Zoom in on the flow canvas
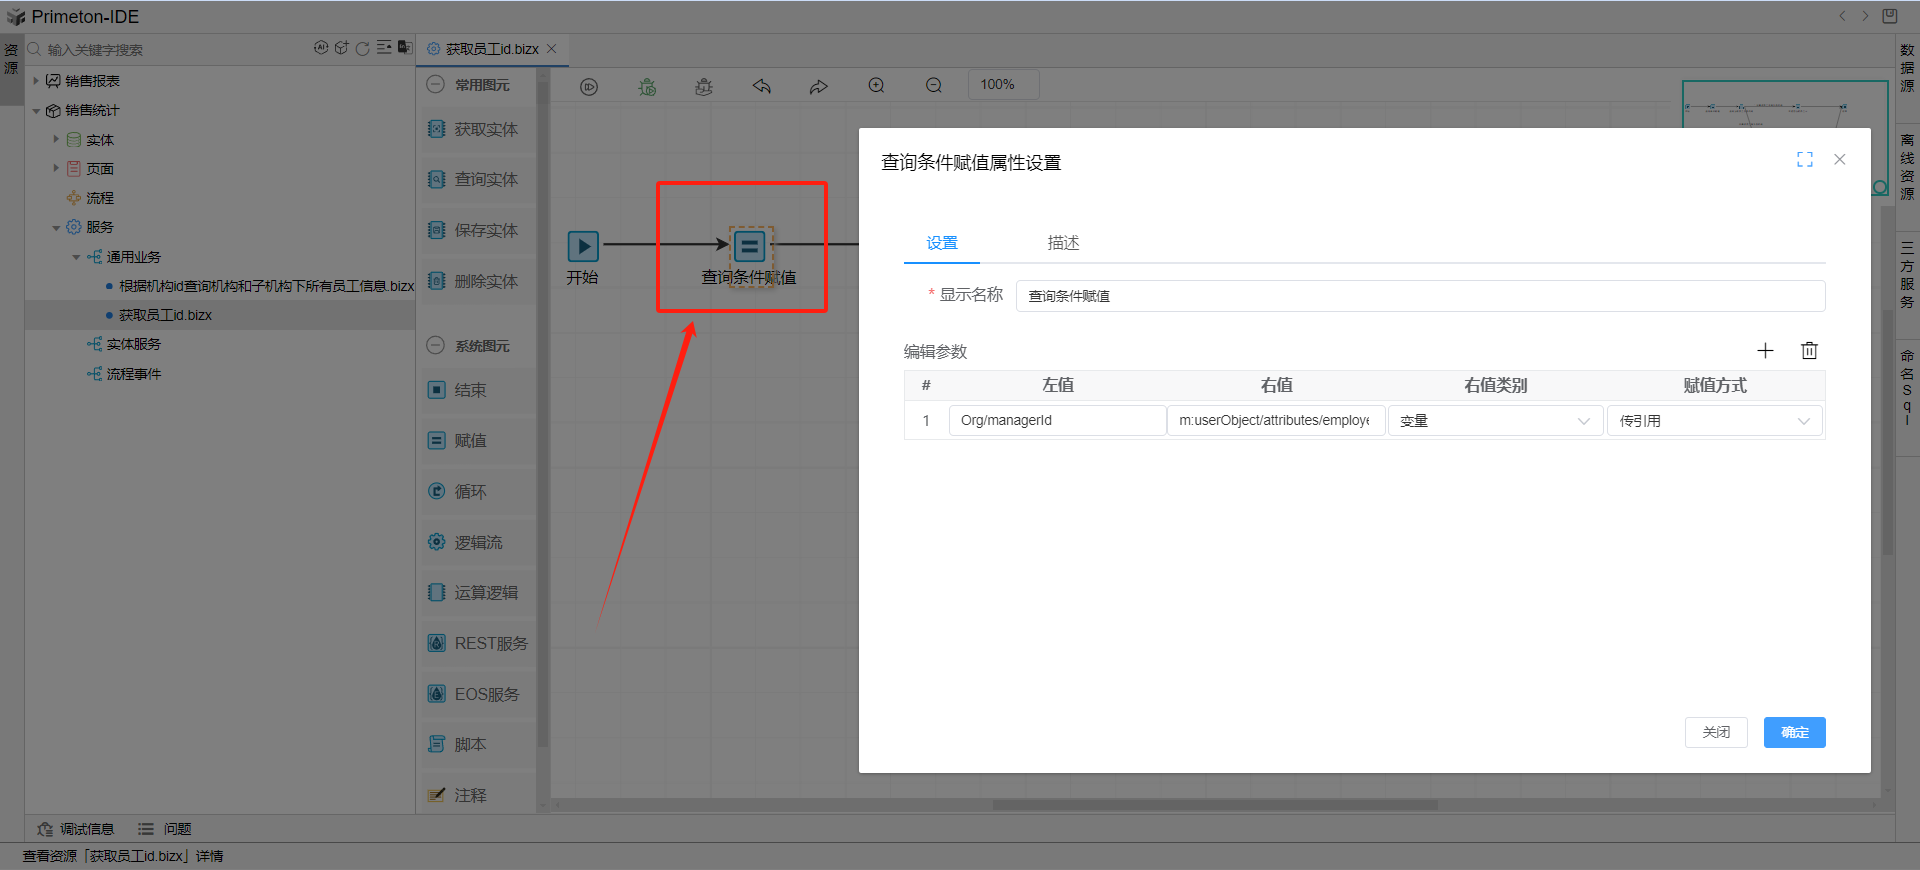Image resolution: width=1920 pixels, height=870 pixels. click(876, 86)
